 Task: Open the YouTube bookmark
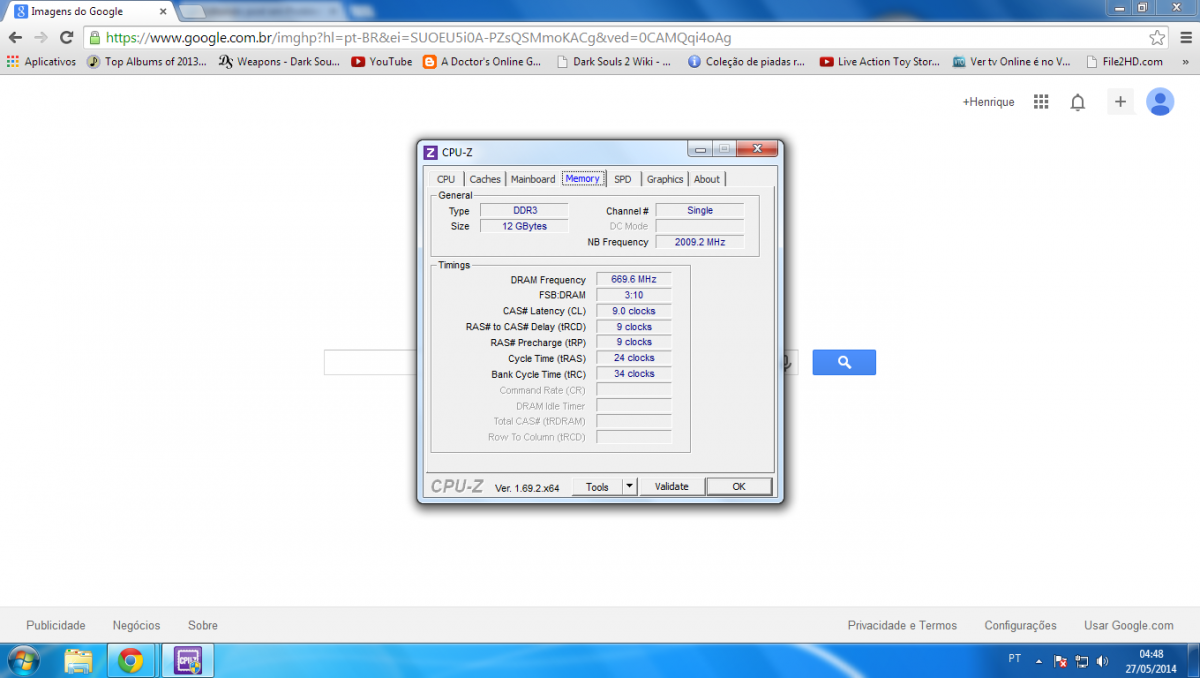click(382, 61)
